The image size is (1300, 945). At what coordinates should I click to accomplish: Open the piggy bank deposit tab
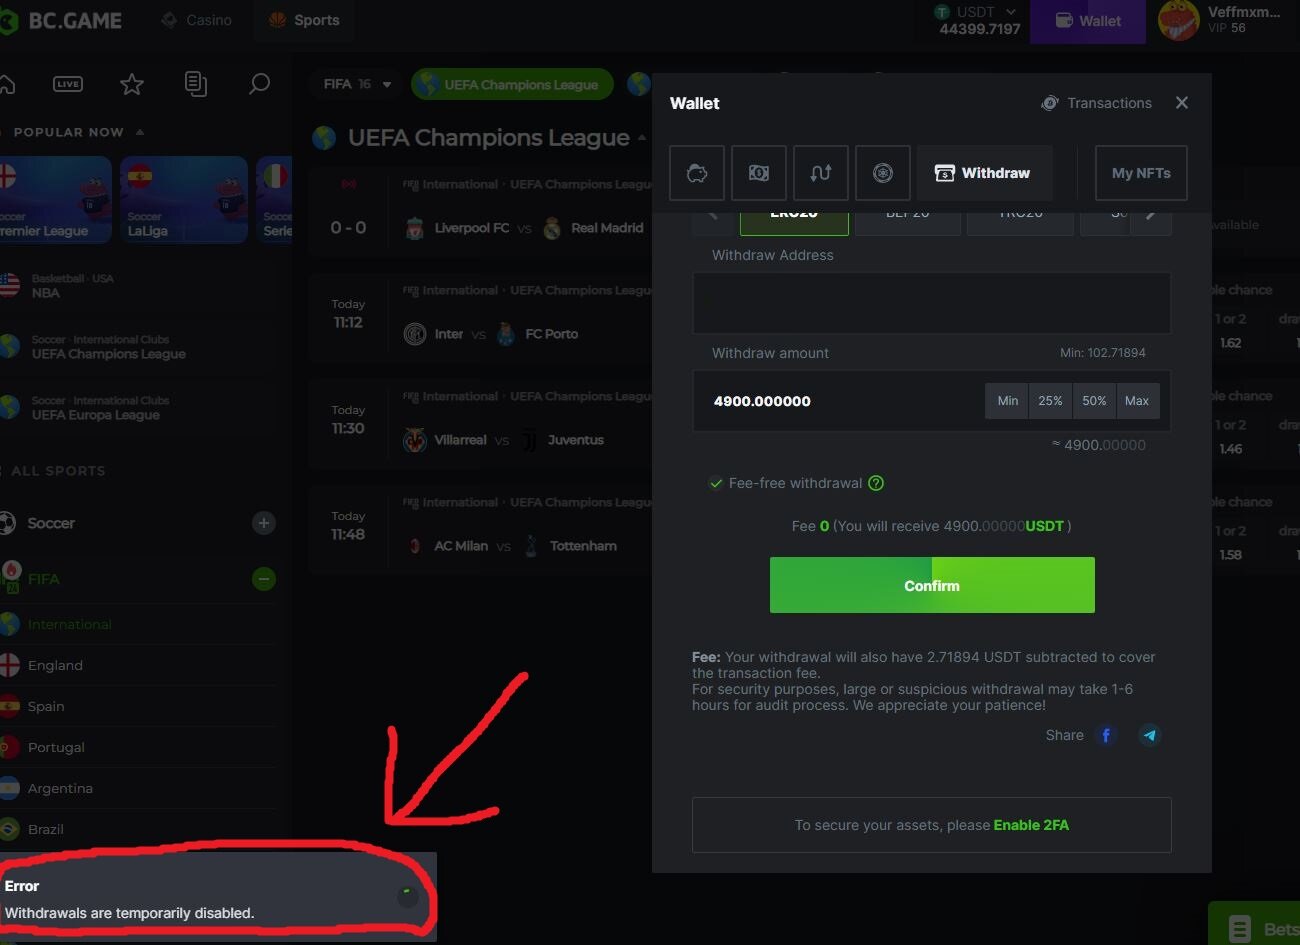click(697, 173)
